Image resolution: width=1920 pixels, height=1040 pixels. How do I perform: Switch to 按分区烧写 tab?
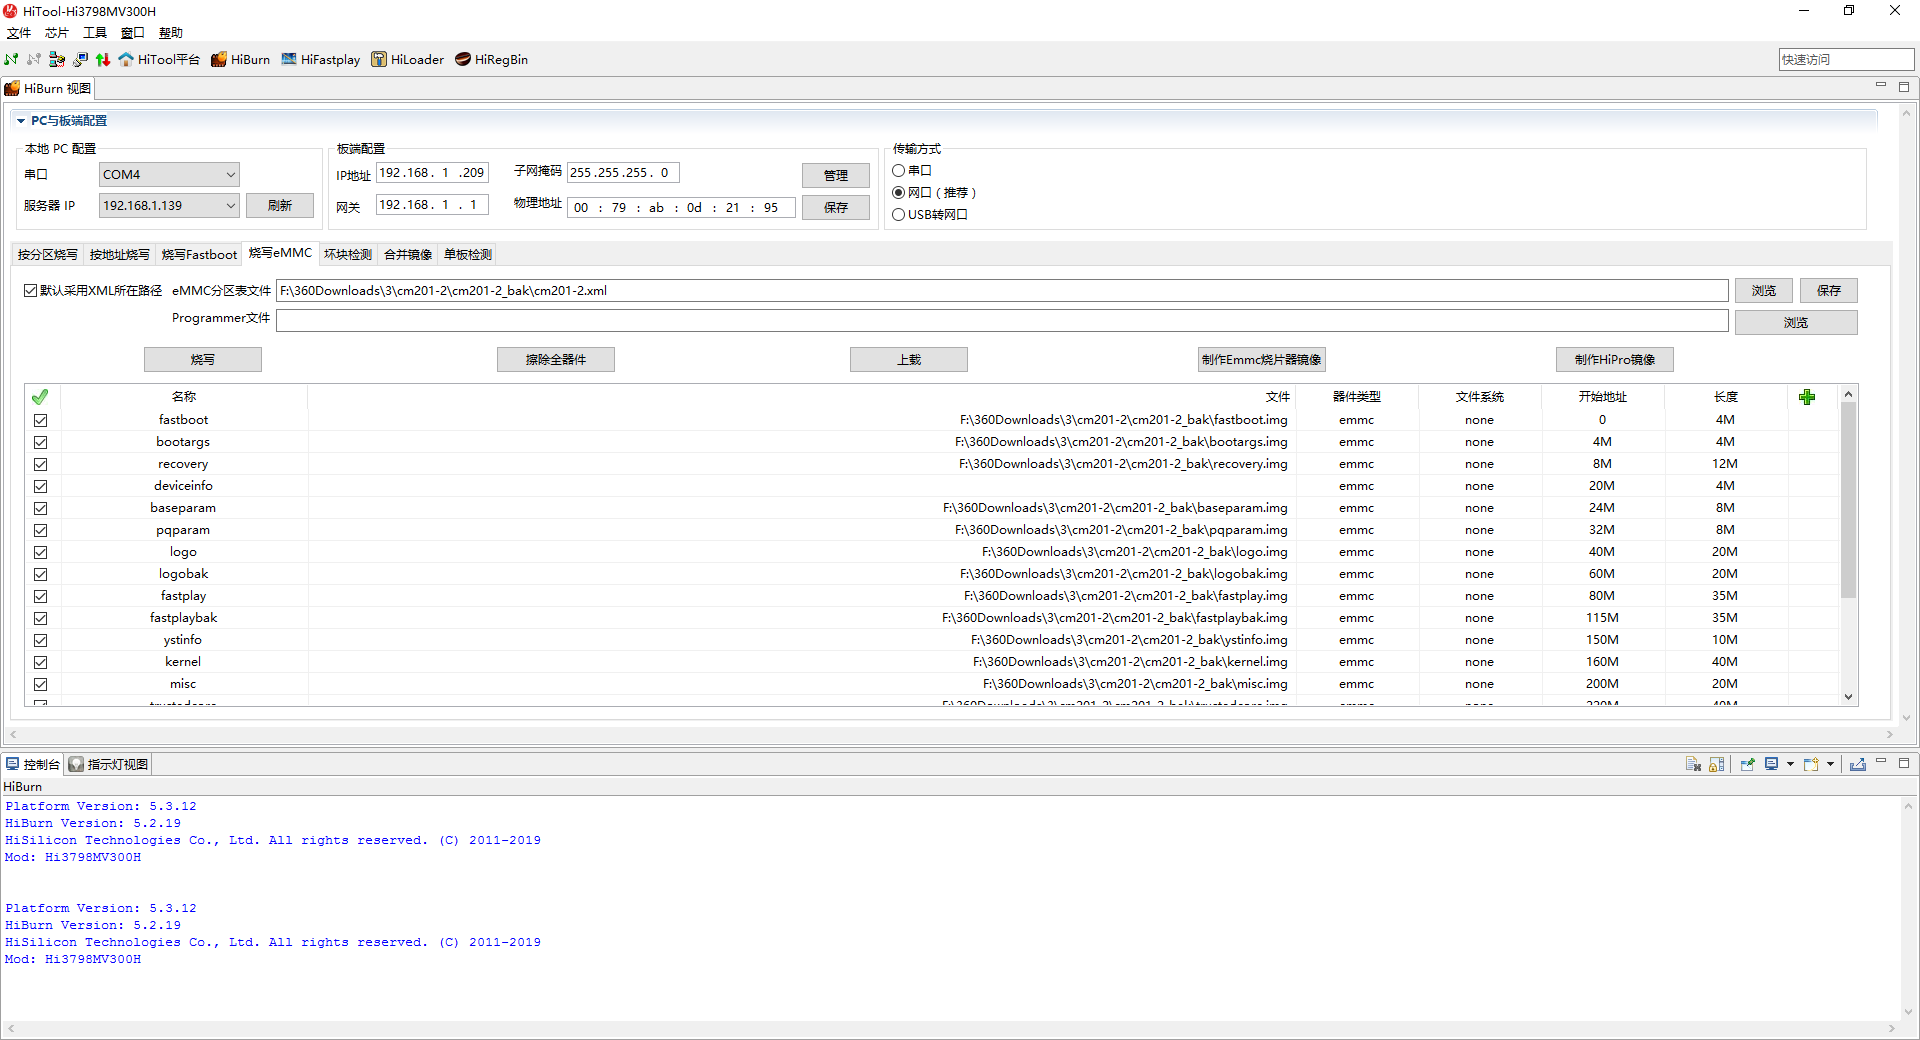pos(48,255)
